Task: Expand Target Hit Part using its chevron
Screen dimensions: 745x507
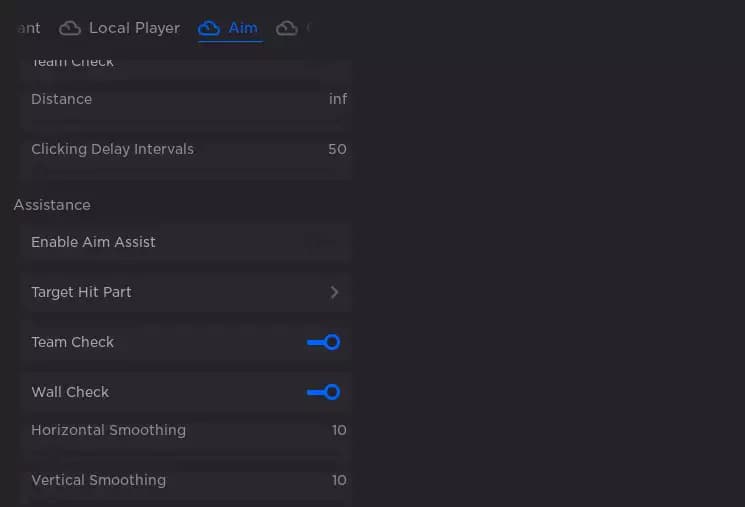Action: pos(334,292)
